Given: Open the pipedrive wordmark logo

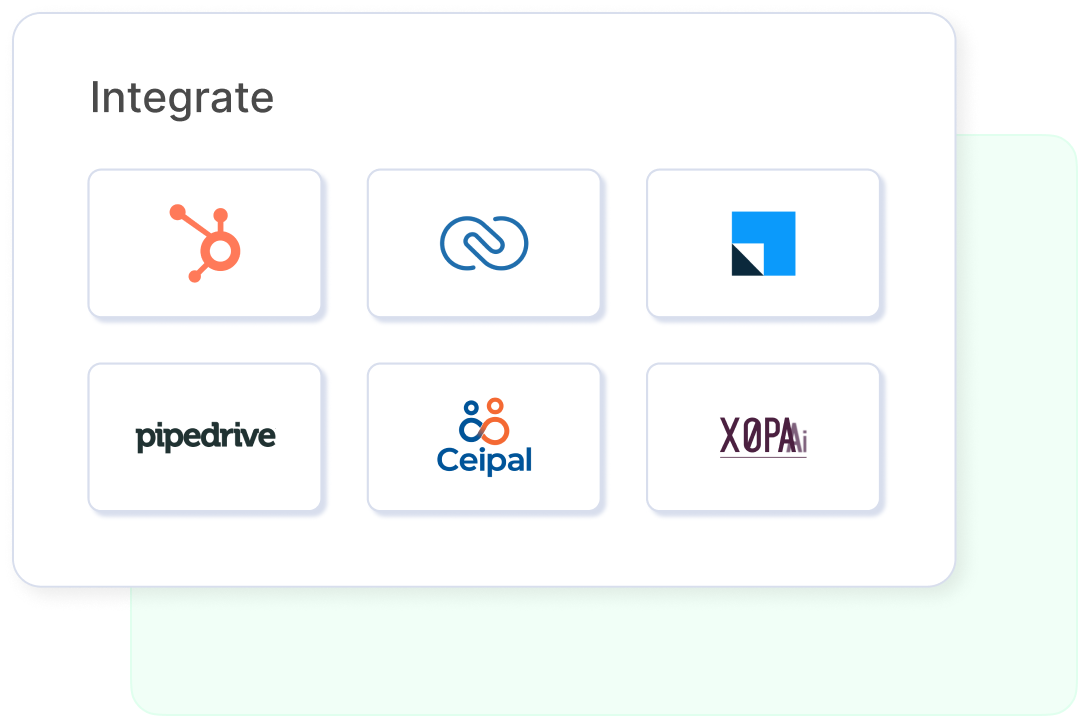Looking at the screenshot, I should (x=206, y=437).
